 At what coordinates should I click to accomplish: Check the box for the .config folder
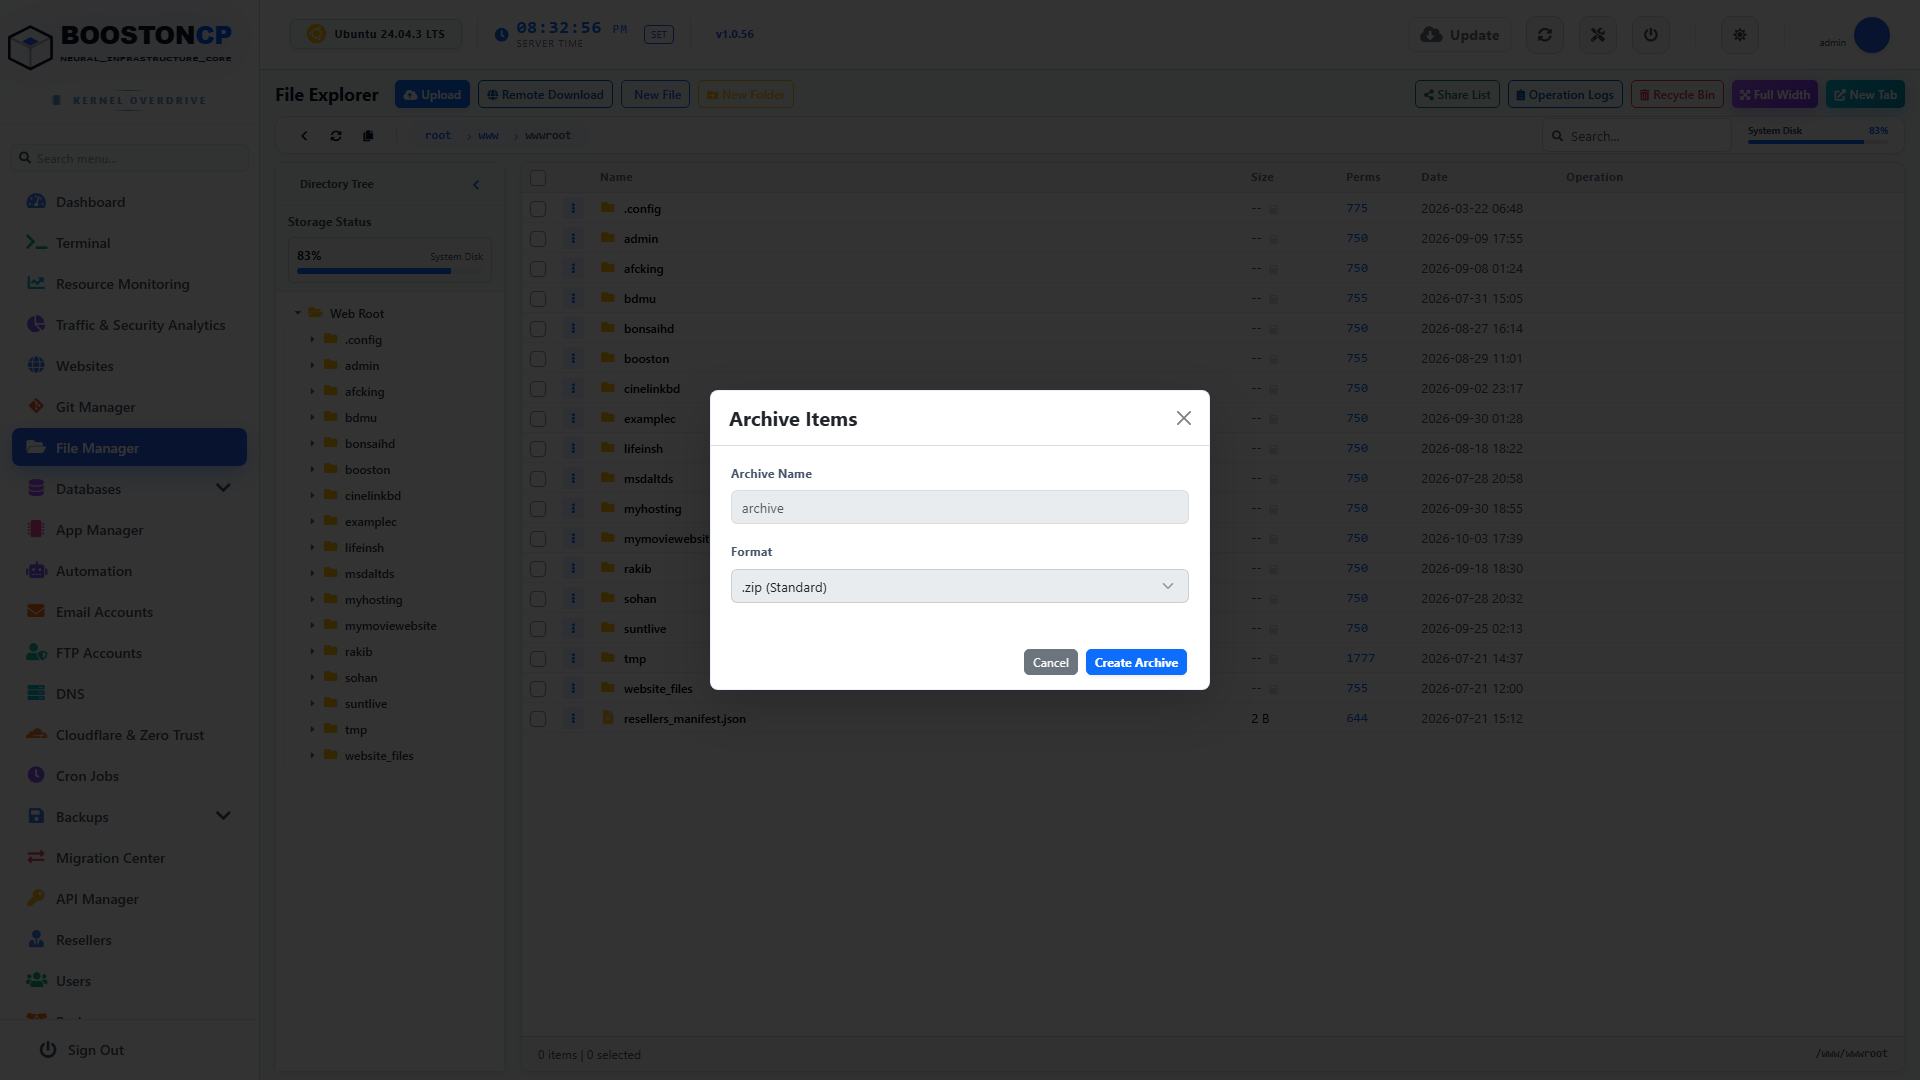click(x=538, y=209)
